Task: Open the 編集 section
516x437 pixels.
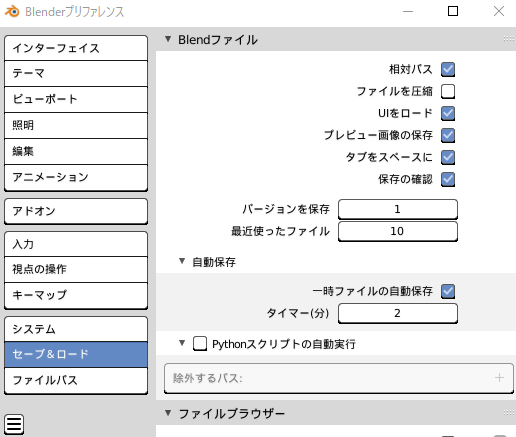Action: tap(76, 151)
